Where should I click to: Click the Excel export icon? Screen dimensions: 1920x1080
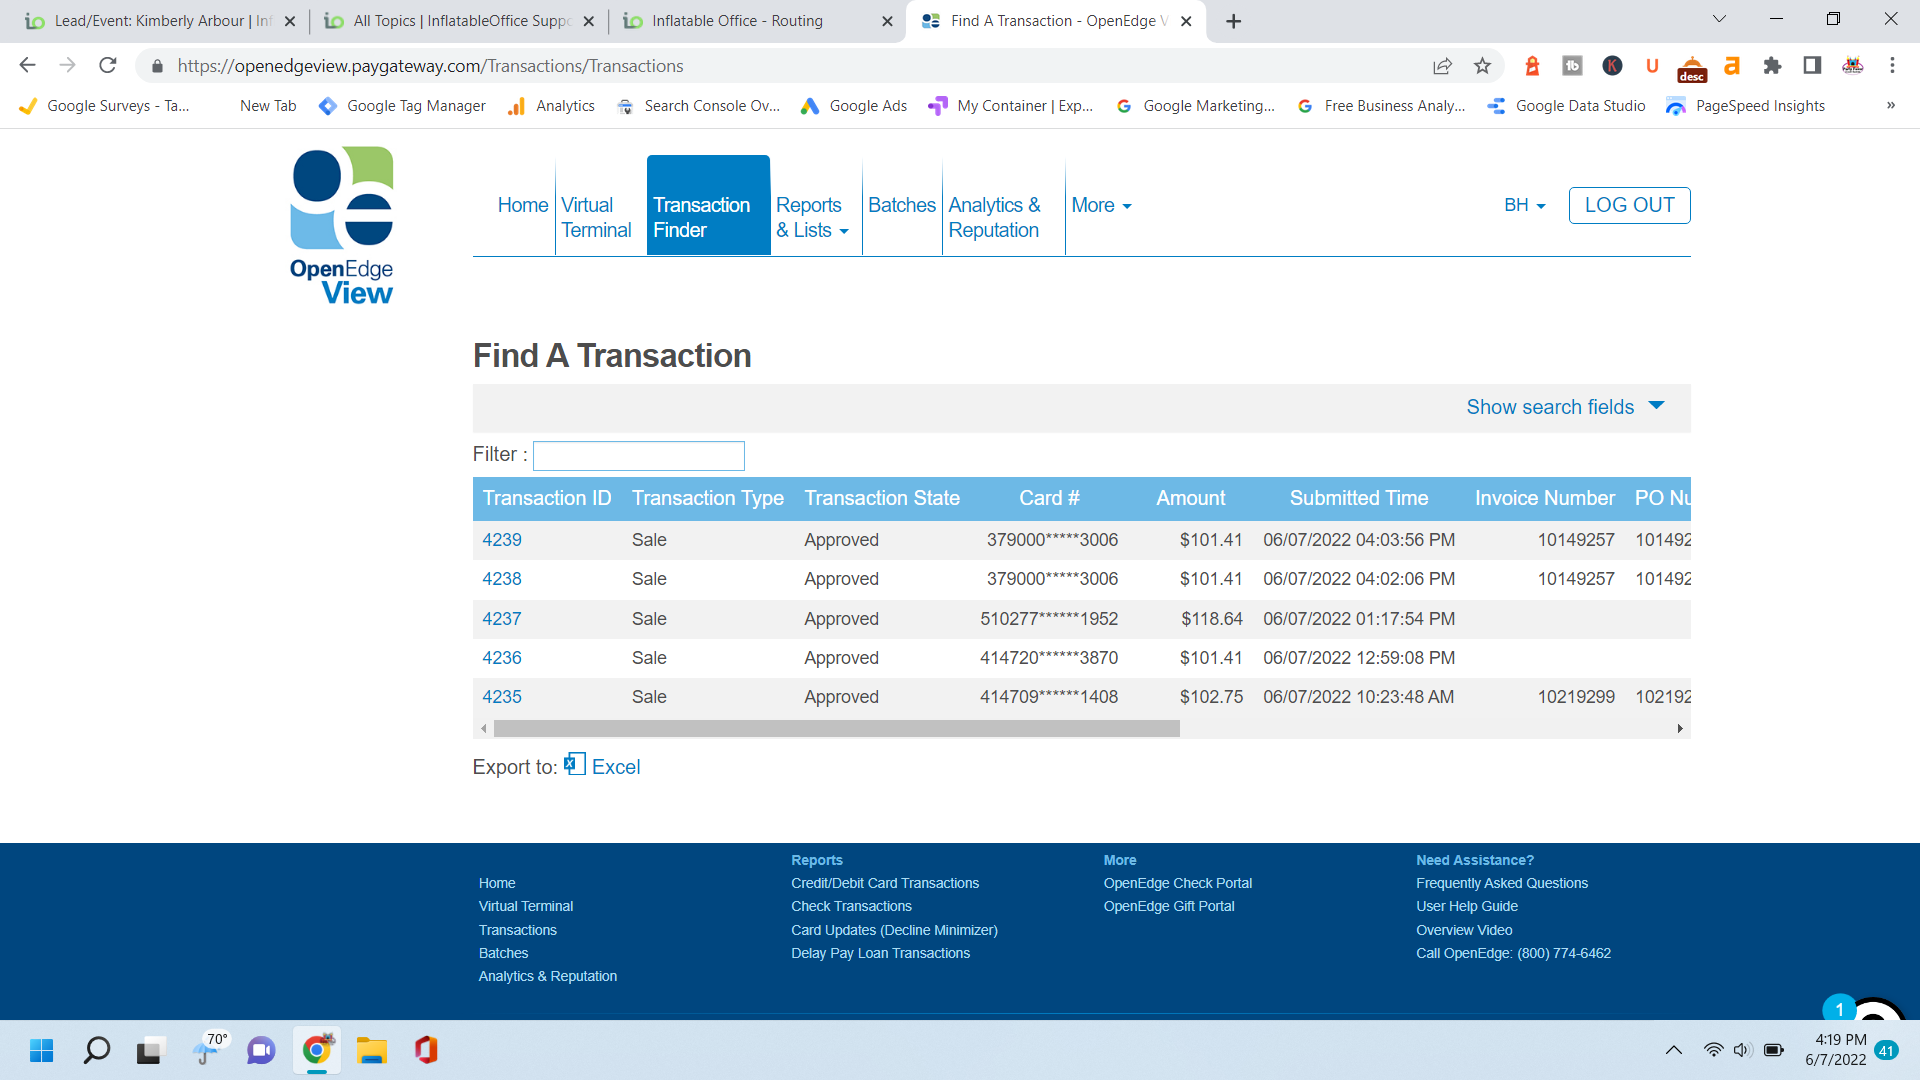[574, 764]
